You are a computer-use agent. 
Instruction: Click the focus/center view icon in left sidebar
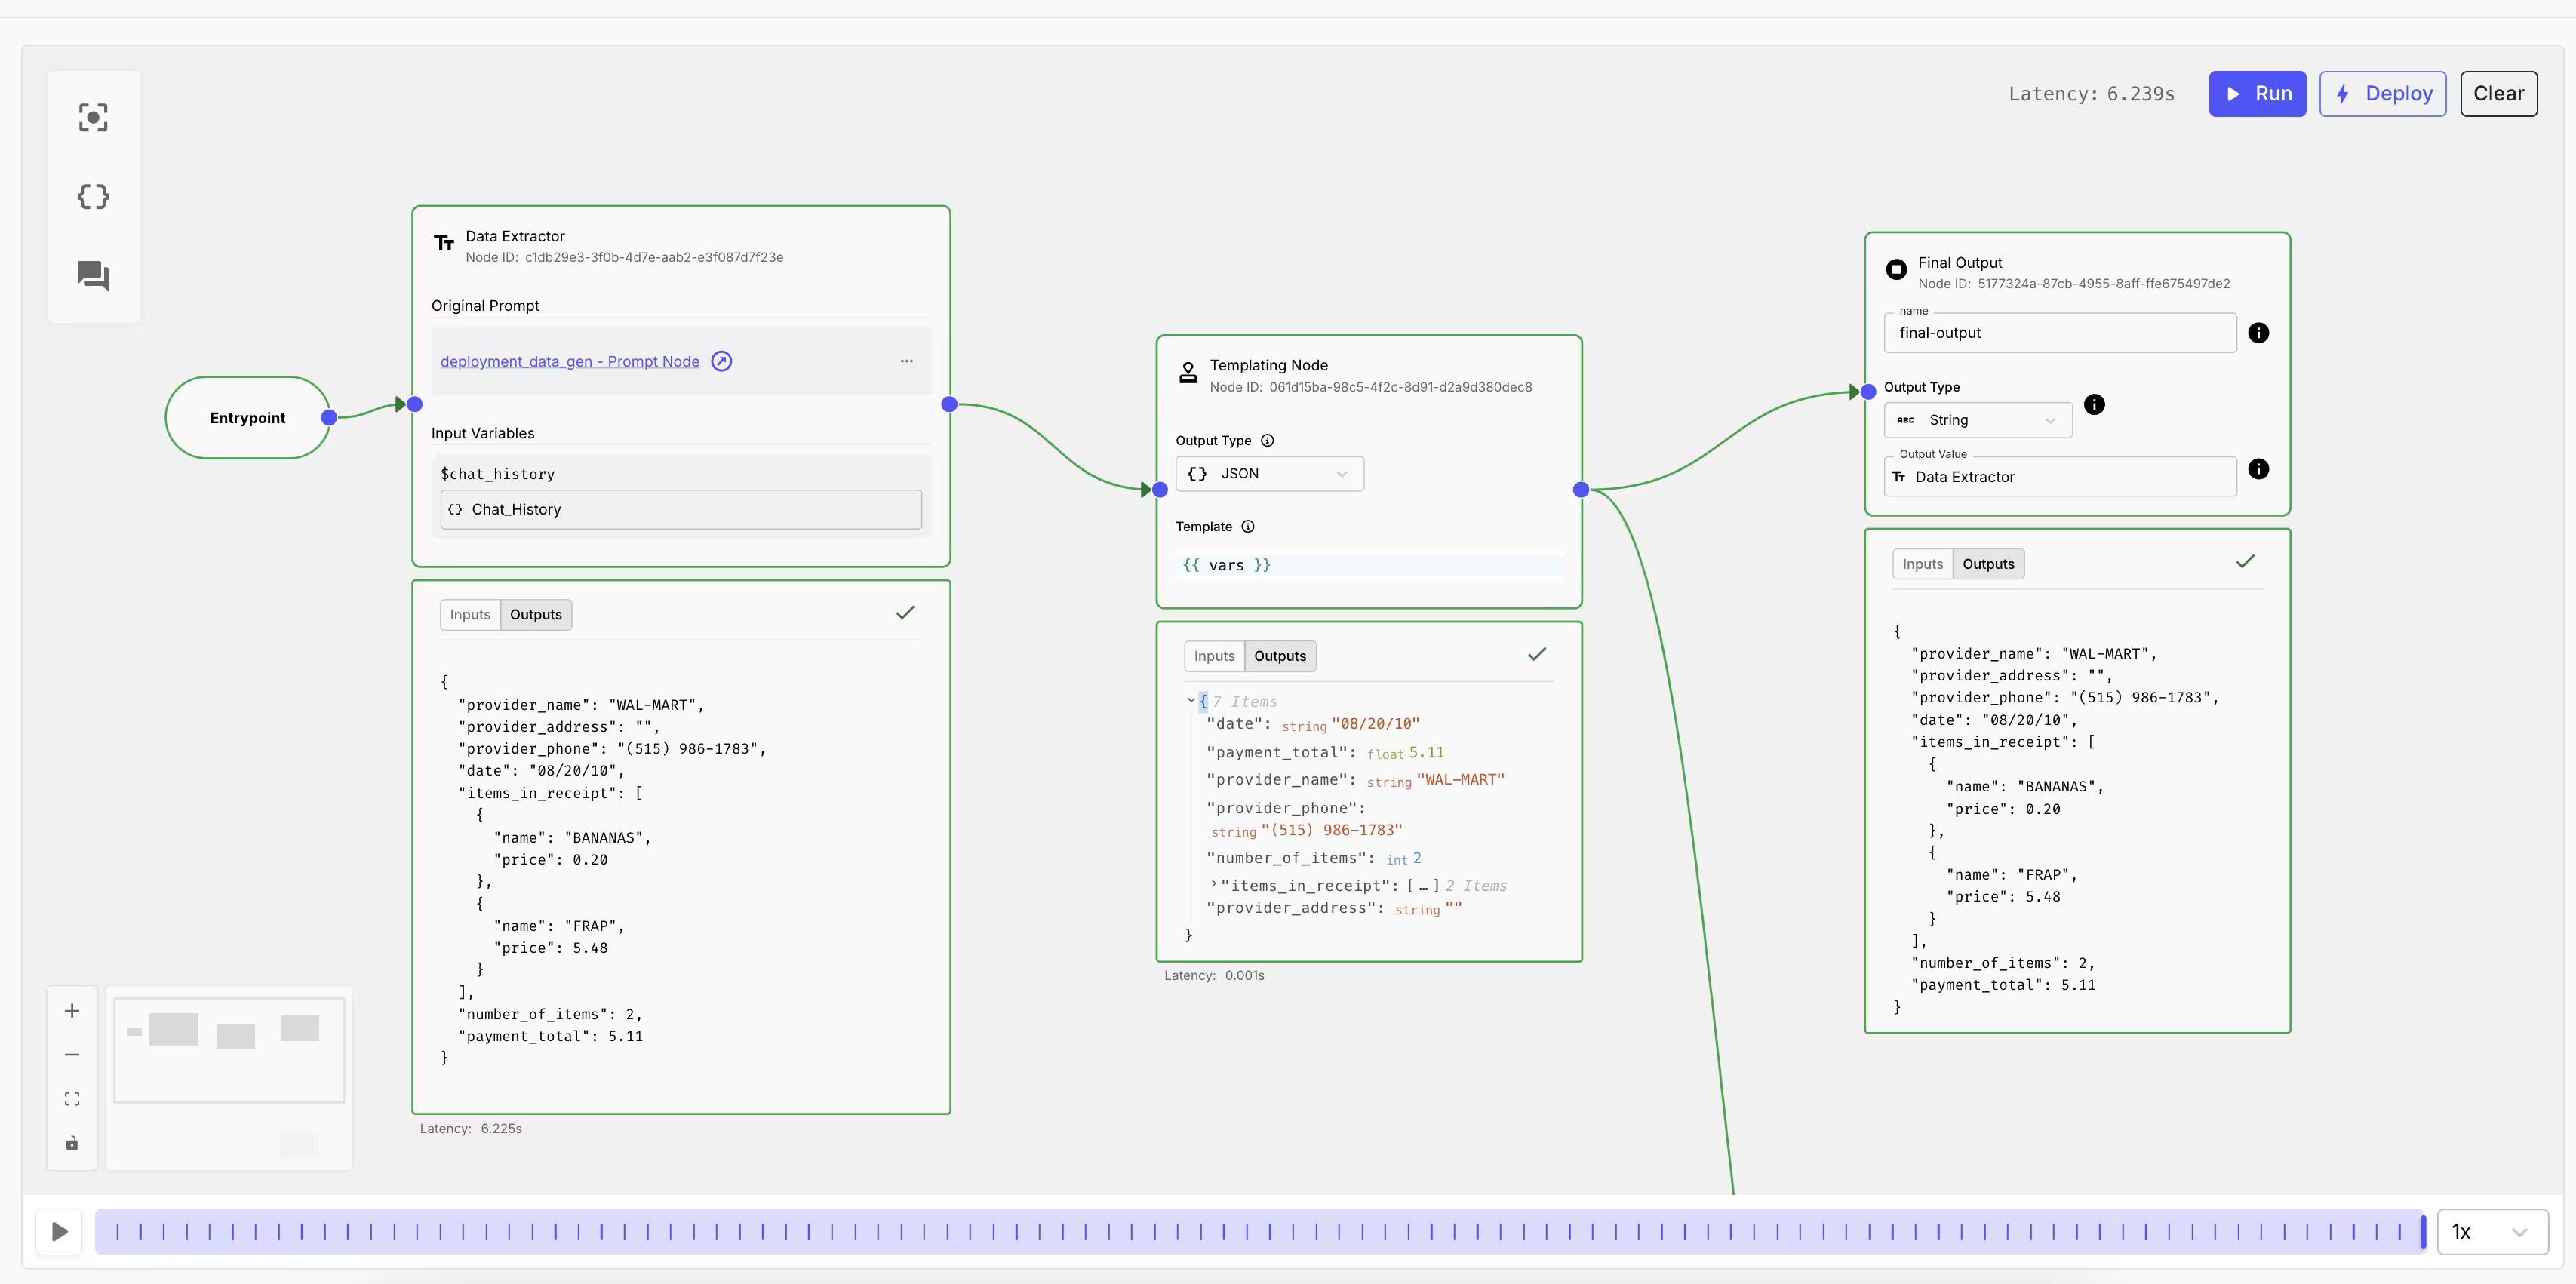[x=93, y=118]
